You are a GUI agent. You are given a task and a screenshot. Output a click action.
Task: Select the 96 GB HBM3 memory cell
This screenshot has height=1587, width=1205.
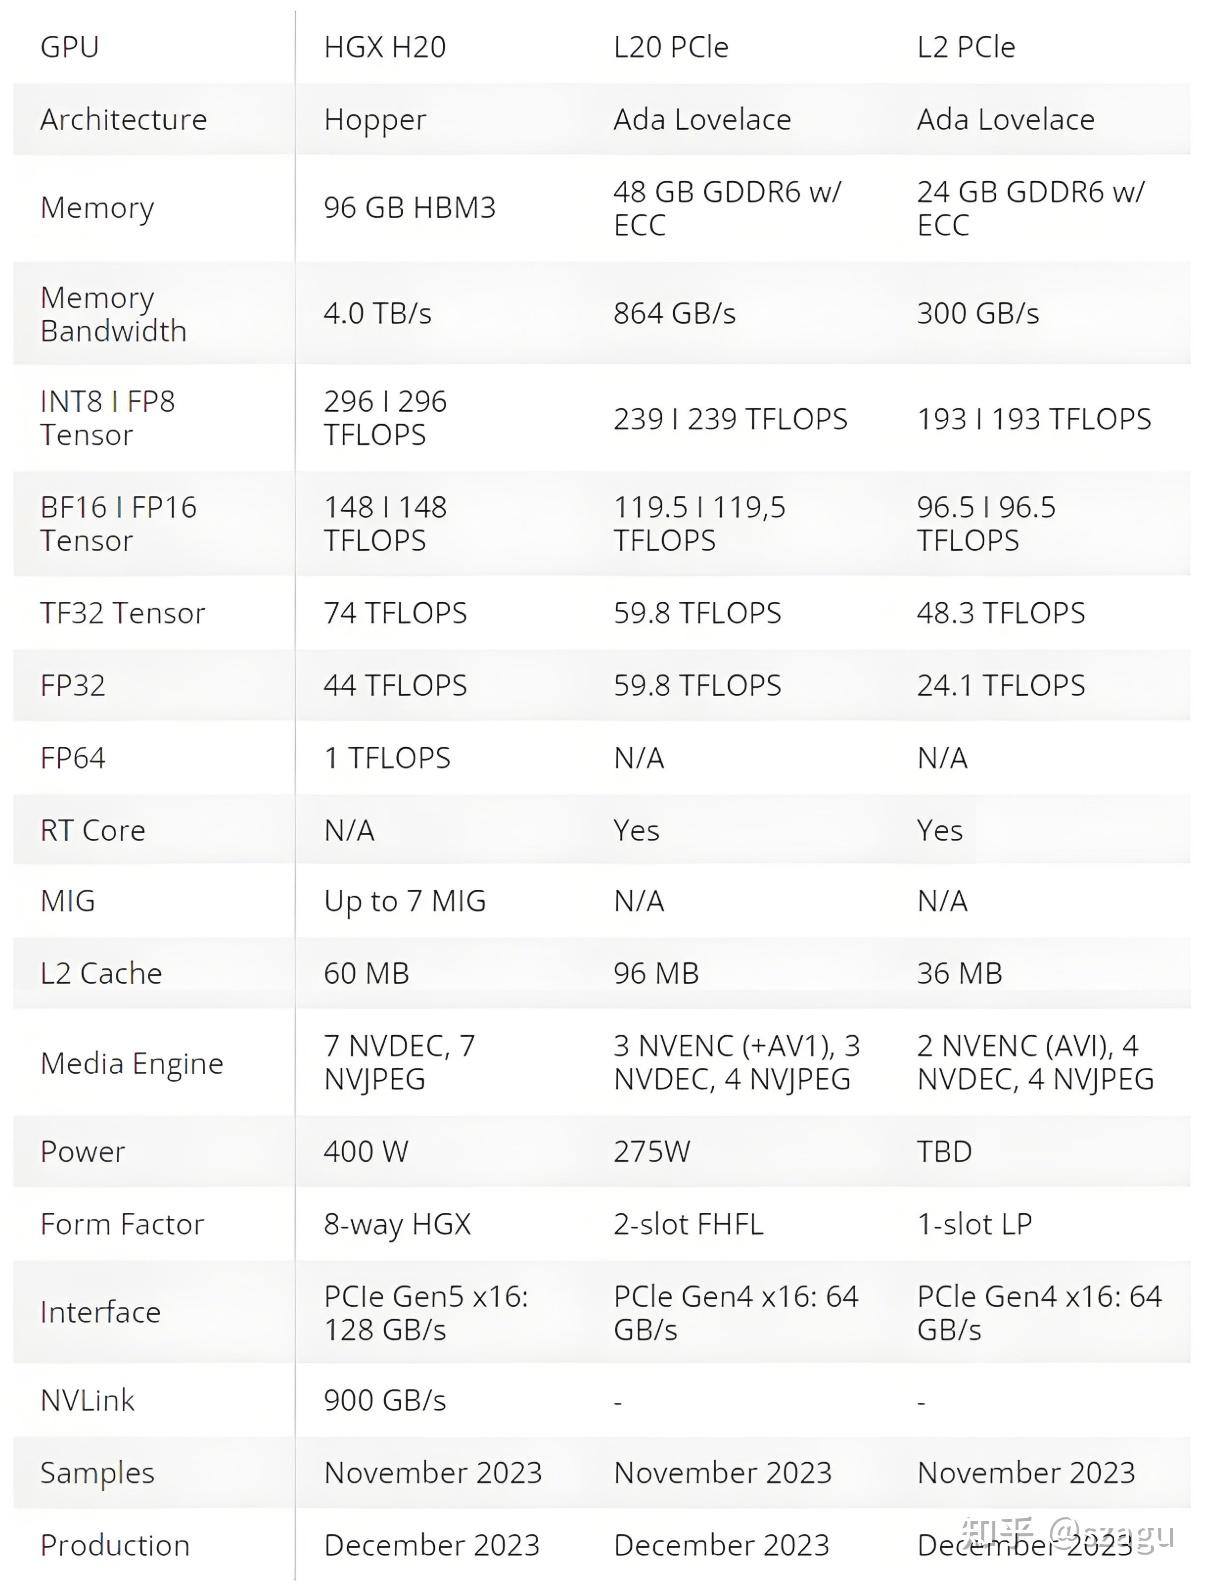(x=409, y=207)
